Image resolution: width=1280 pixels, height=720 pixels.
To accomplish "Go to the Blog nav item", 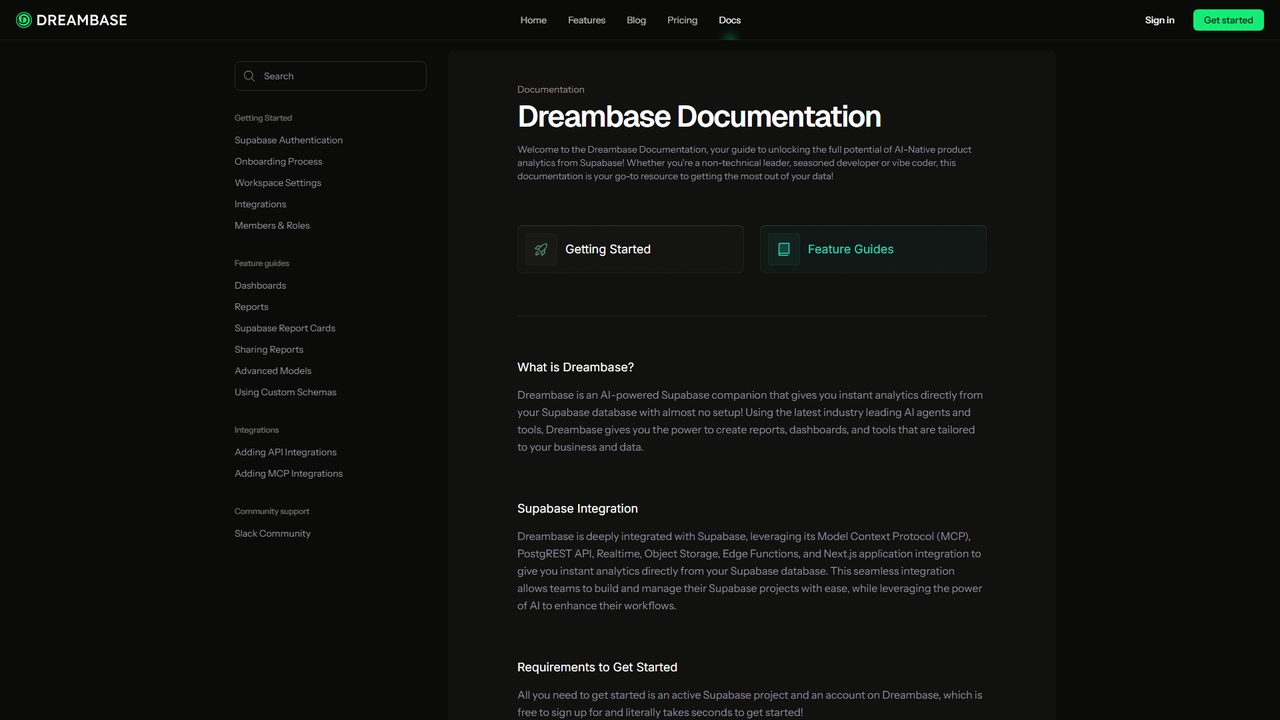I will click(x=636, y=20).
